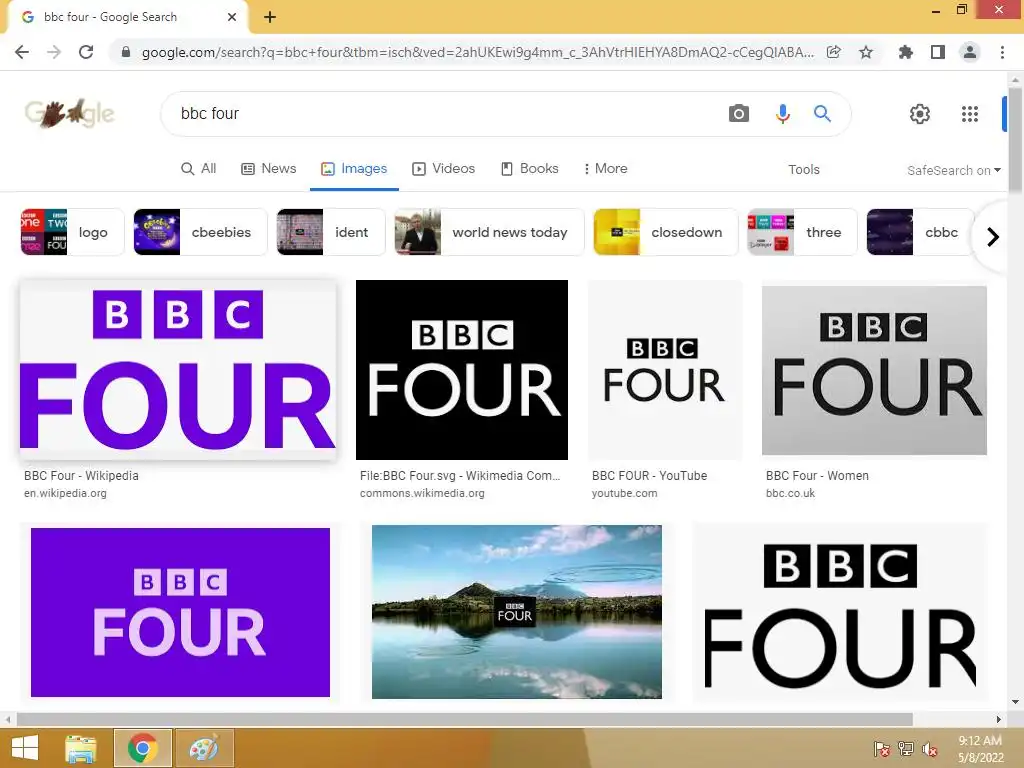Open the commons.wikimedia.org source link
Screen dimensions: 1024x768
[x=422, y=493]
